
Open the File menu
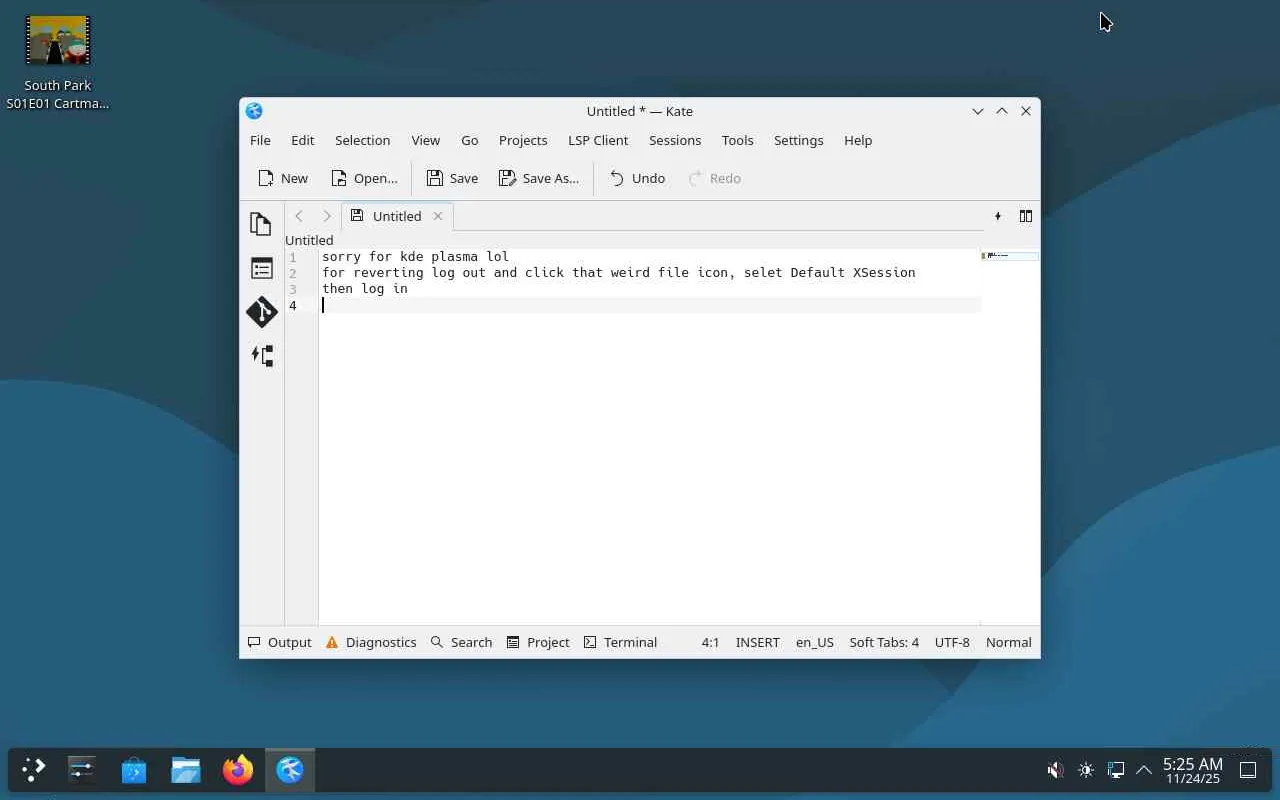point(260,140)
